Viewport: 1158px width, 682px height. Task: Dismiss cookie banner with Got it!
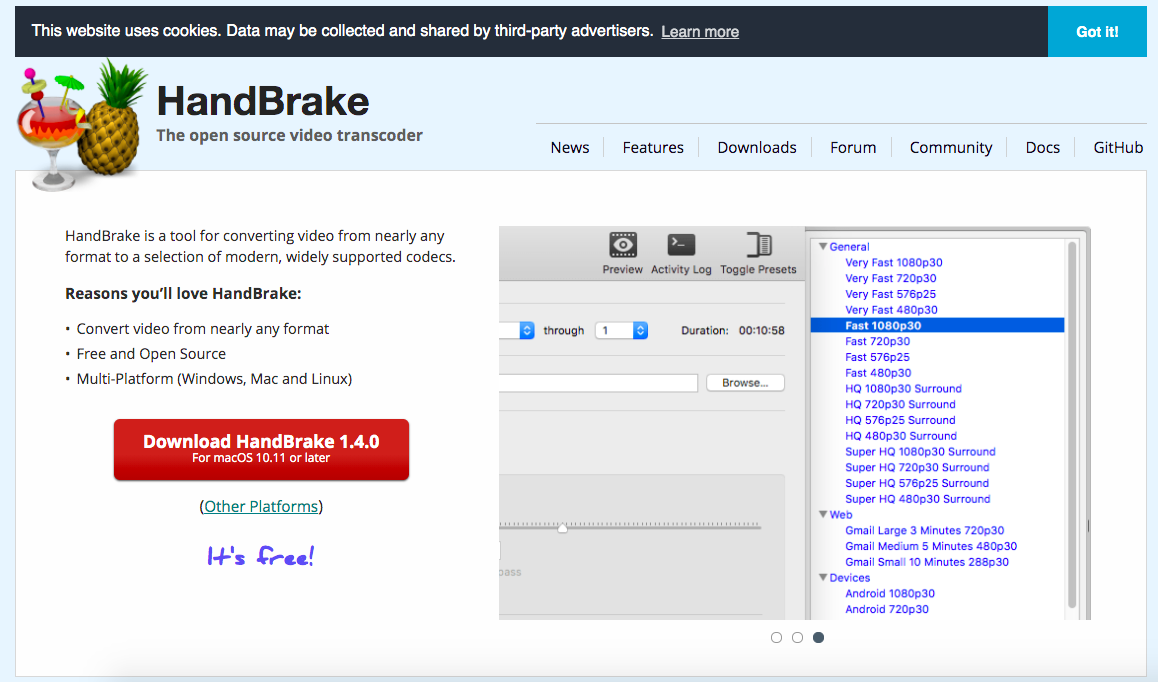tap(1097, 32)
